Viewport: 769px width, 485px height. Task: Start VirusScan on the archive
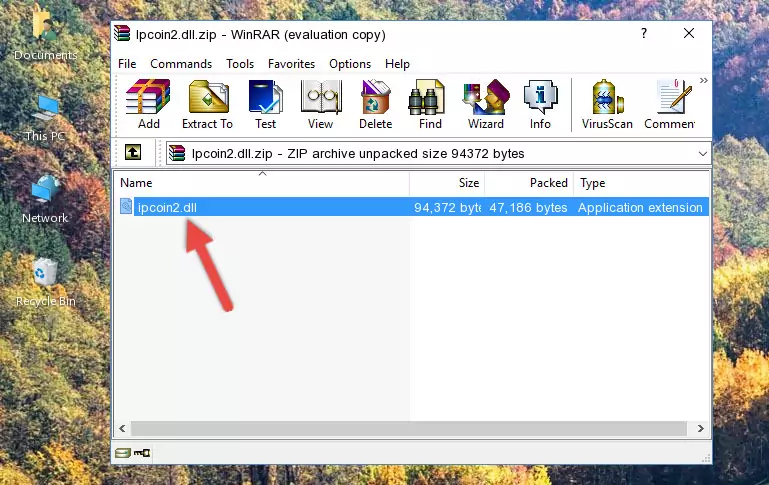coord(607,104)
